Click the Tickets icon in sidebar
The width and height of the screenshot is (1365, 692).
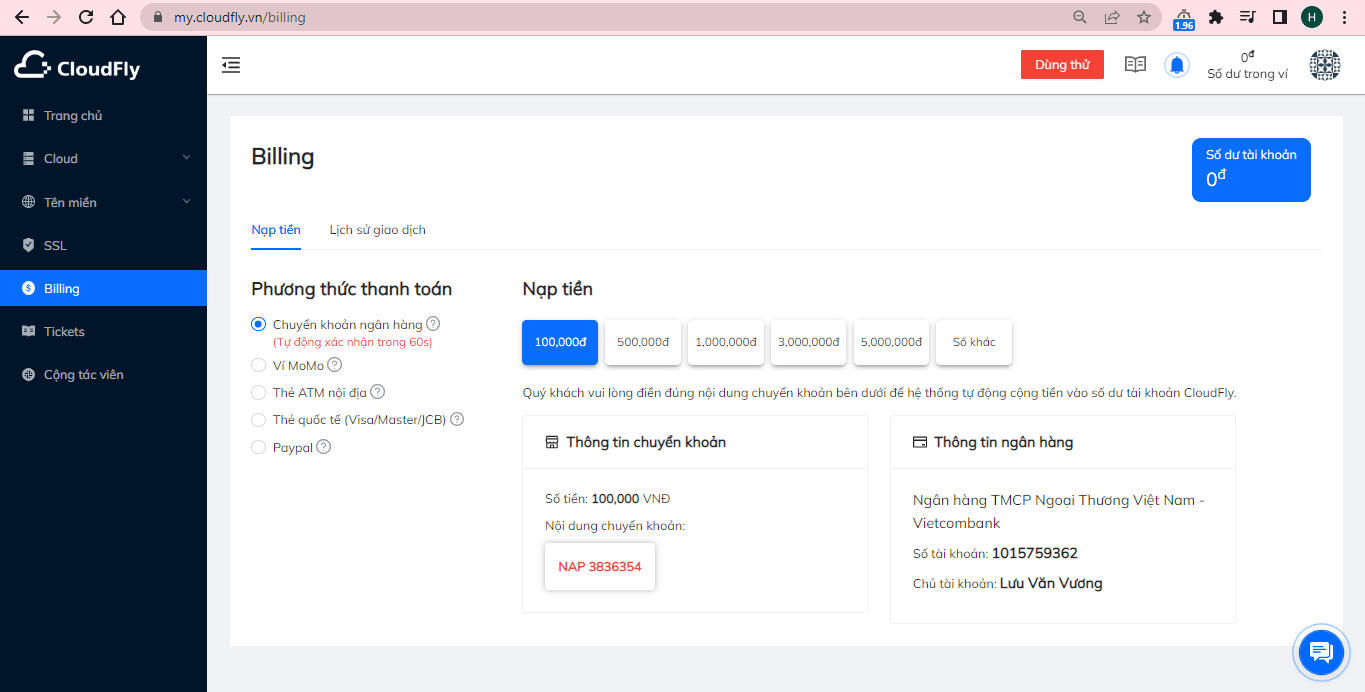click(28, 331)
